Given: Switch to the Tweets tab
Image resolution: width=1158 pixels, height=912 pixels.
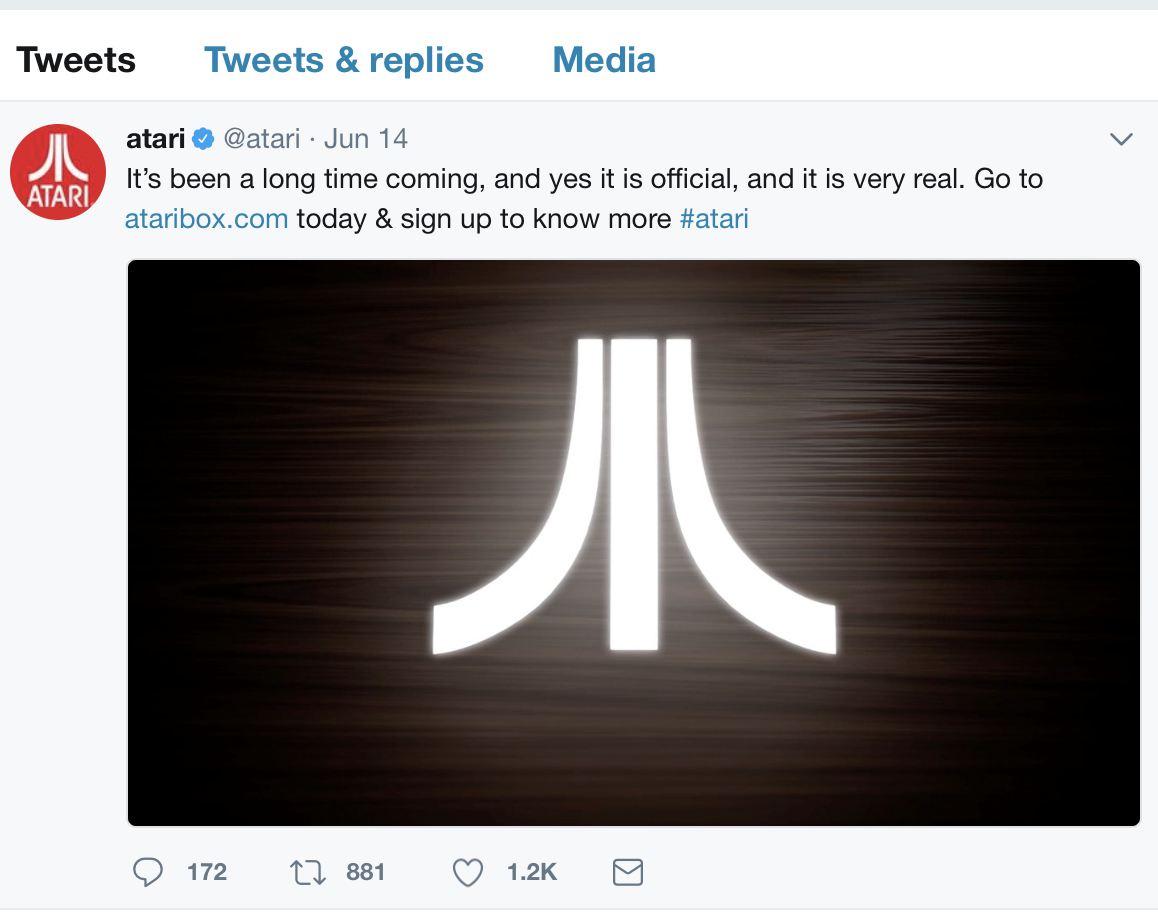Looking at the screenshot, I should 76,60.
